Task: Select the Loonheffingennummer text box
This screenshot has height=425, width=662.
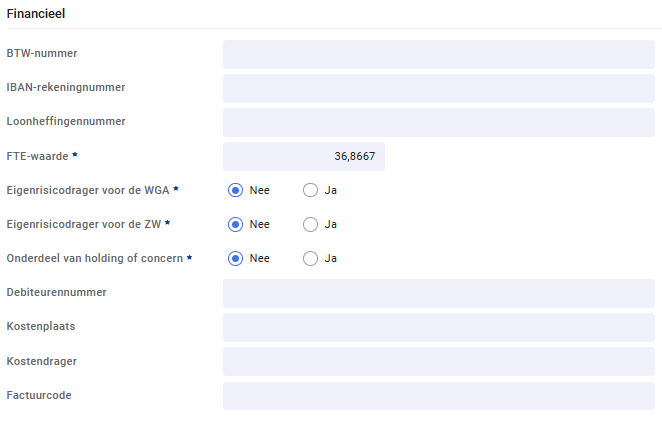Action: click(x=439, y=122)
